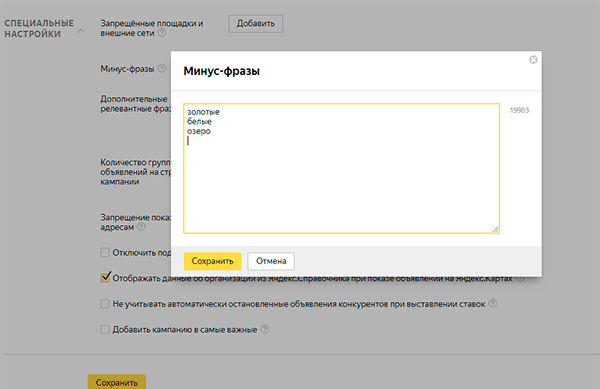Screen dimensions: 600x389
Task: Collapse the Специальные настройки section chevron
Action: pos(81,31)
